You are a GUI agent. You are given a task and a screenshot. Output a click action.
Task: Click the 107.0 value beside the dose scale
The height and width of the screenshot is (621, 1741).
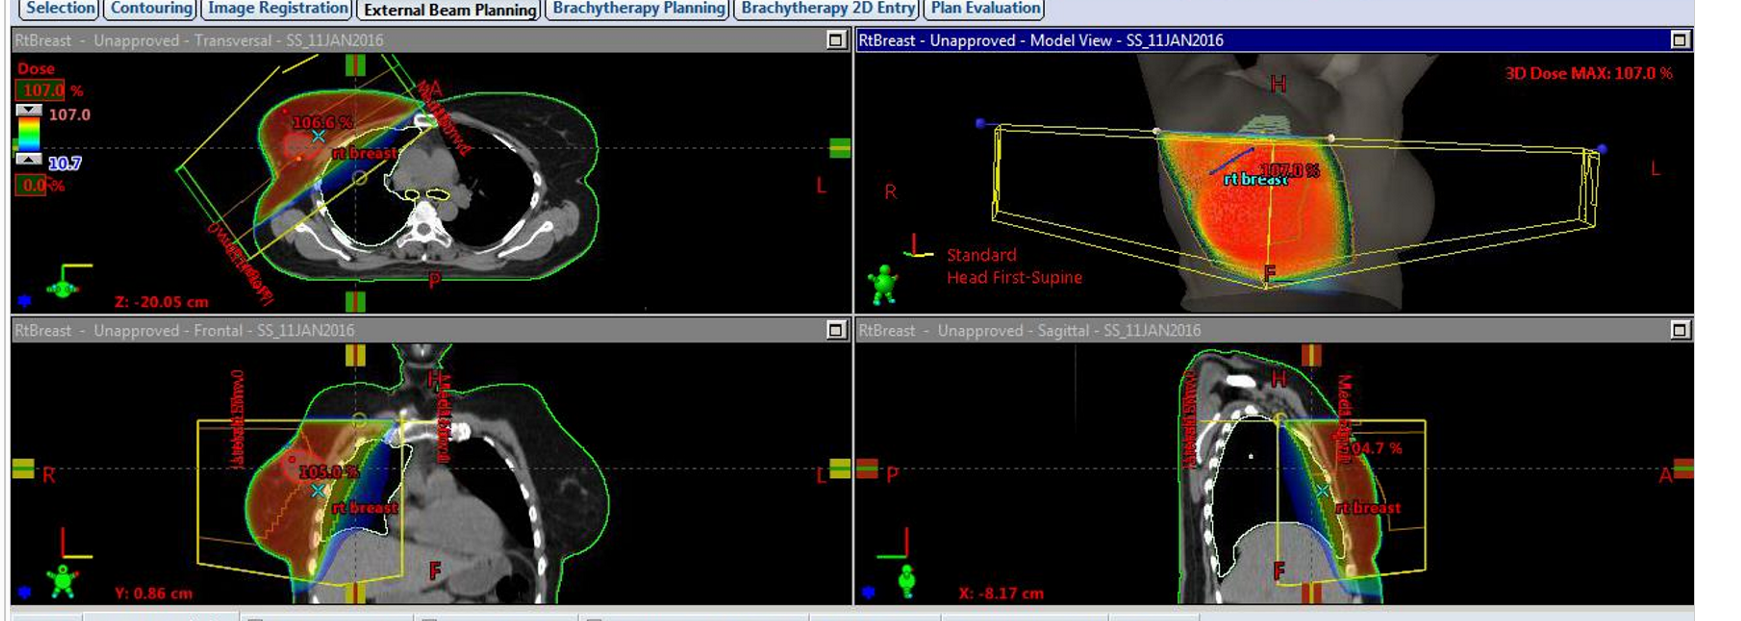[x=69, y=115]
